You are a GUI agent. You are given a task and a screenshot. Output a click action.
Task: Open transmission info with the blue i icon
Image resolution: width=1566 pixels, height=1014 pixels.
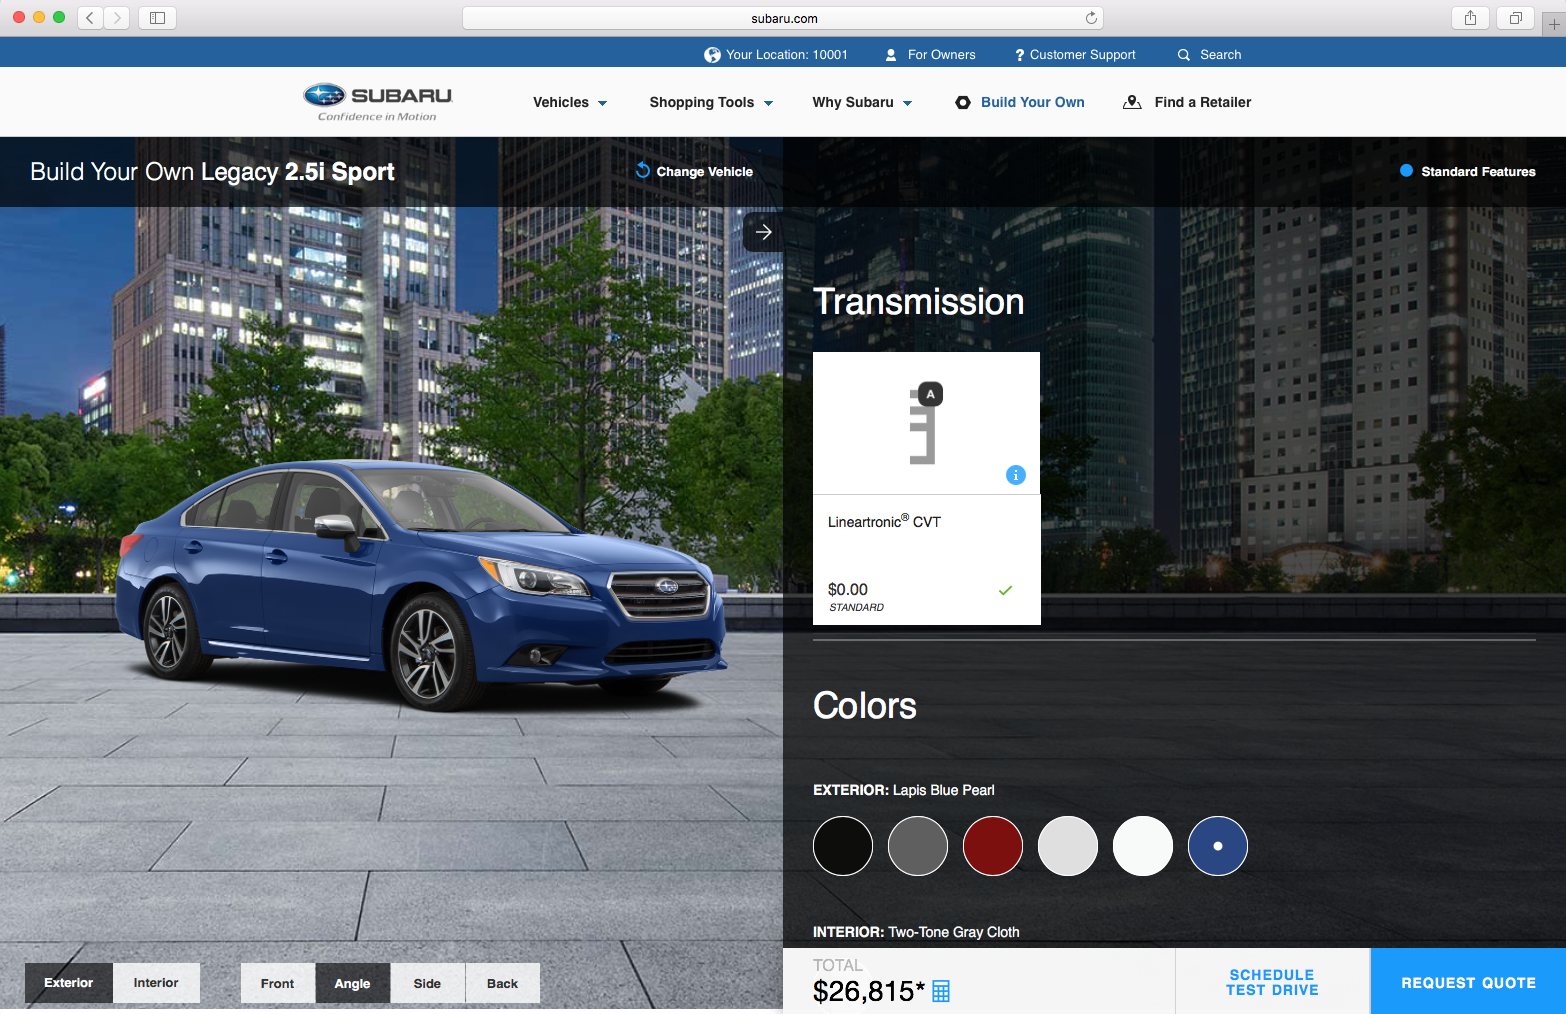[x=1015, y=475]
